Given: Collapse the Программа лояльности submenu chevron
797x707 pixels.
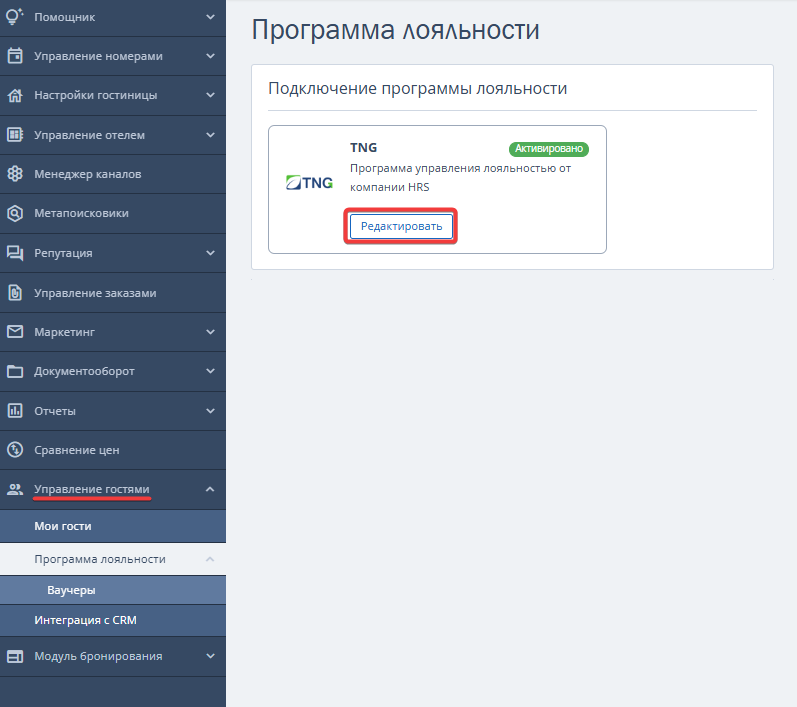Looking at the screenshot, I should [x=210, y=559].
